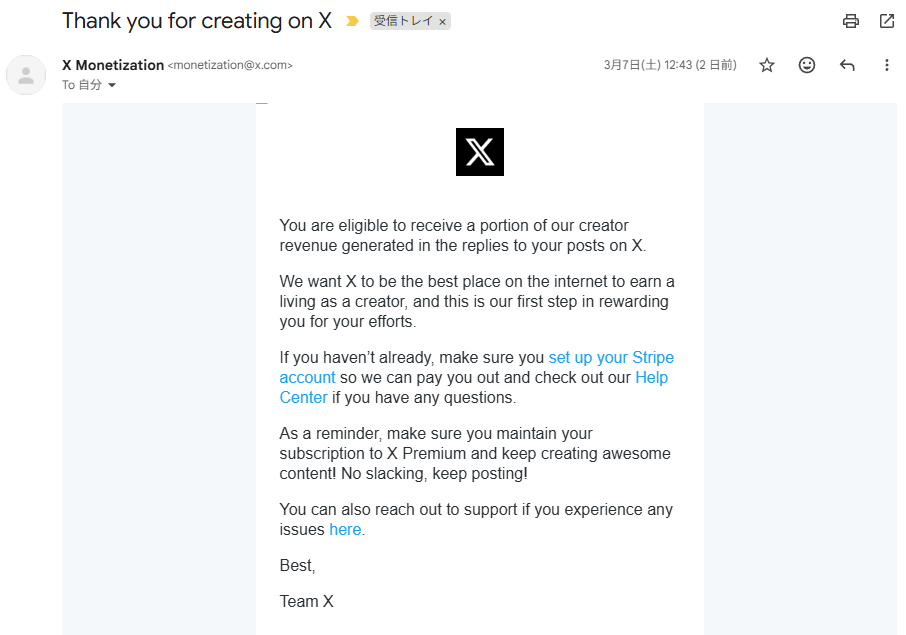Click the Team X signature text
Screen dimensions: 906x635
pos(306,602)
